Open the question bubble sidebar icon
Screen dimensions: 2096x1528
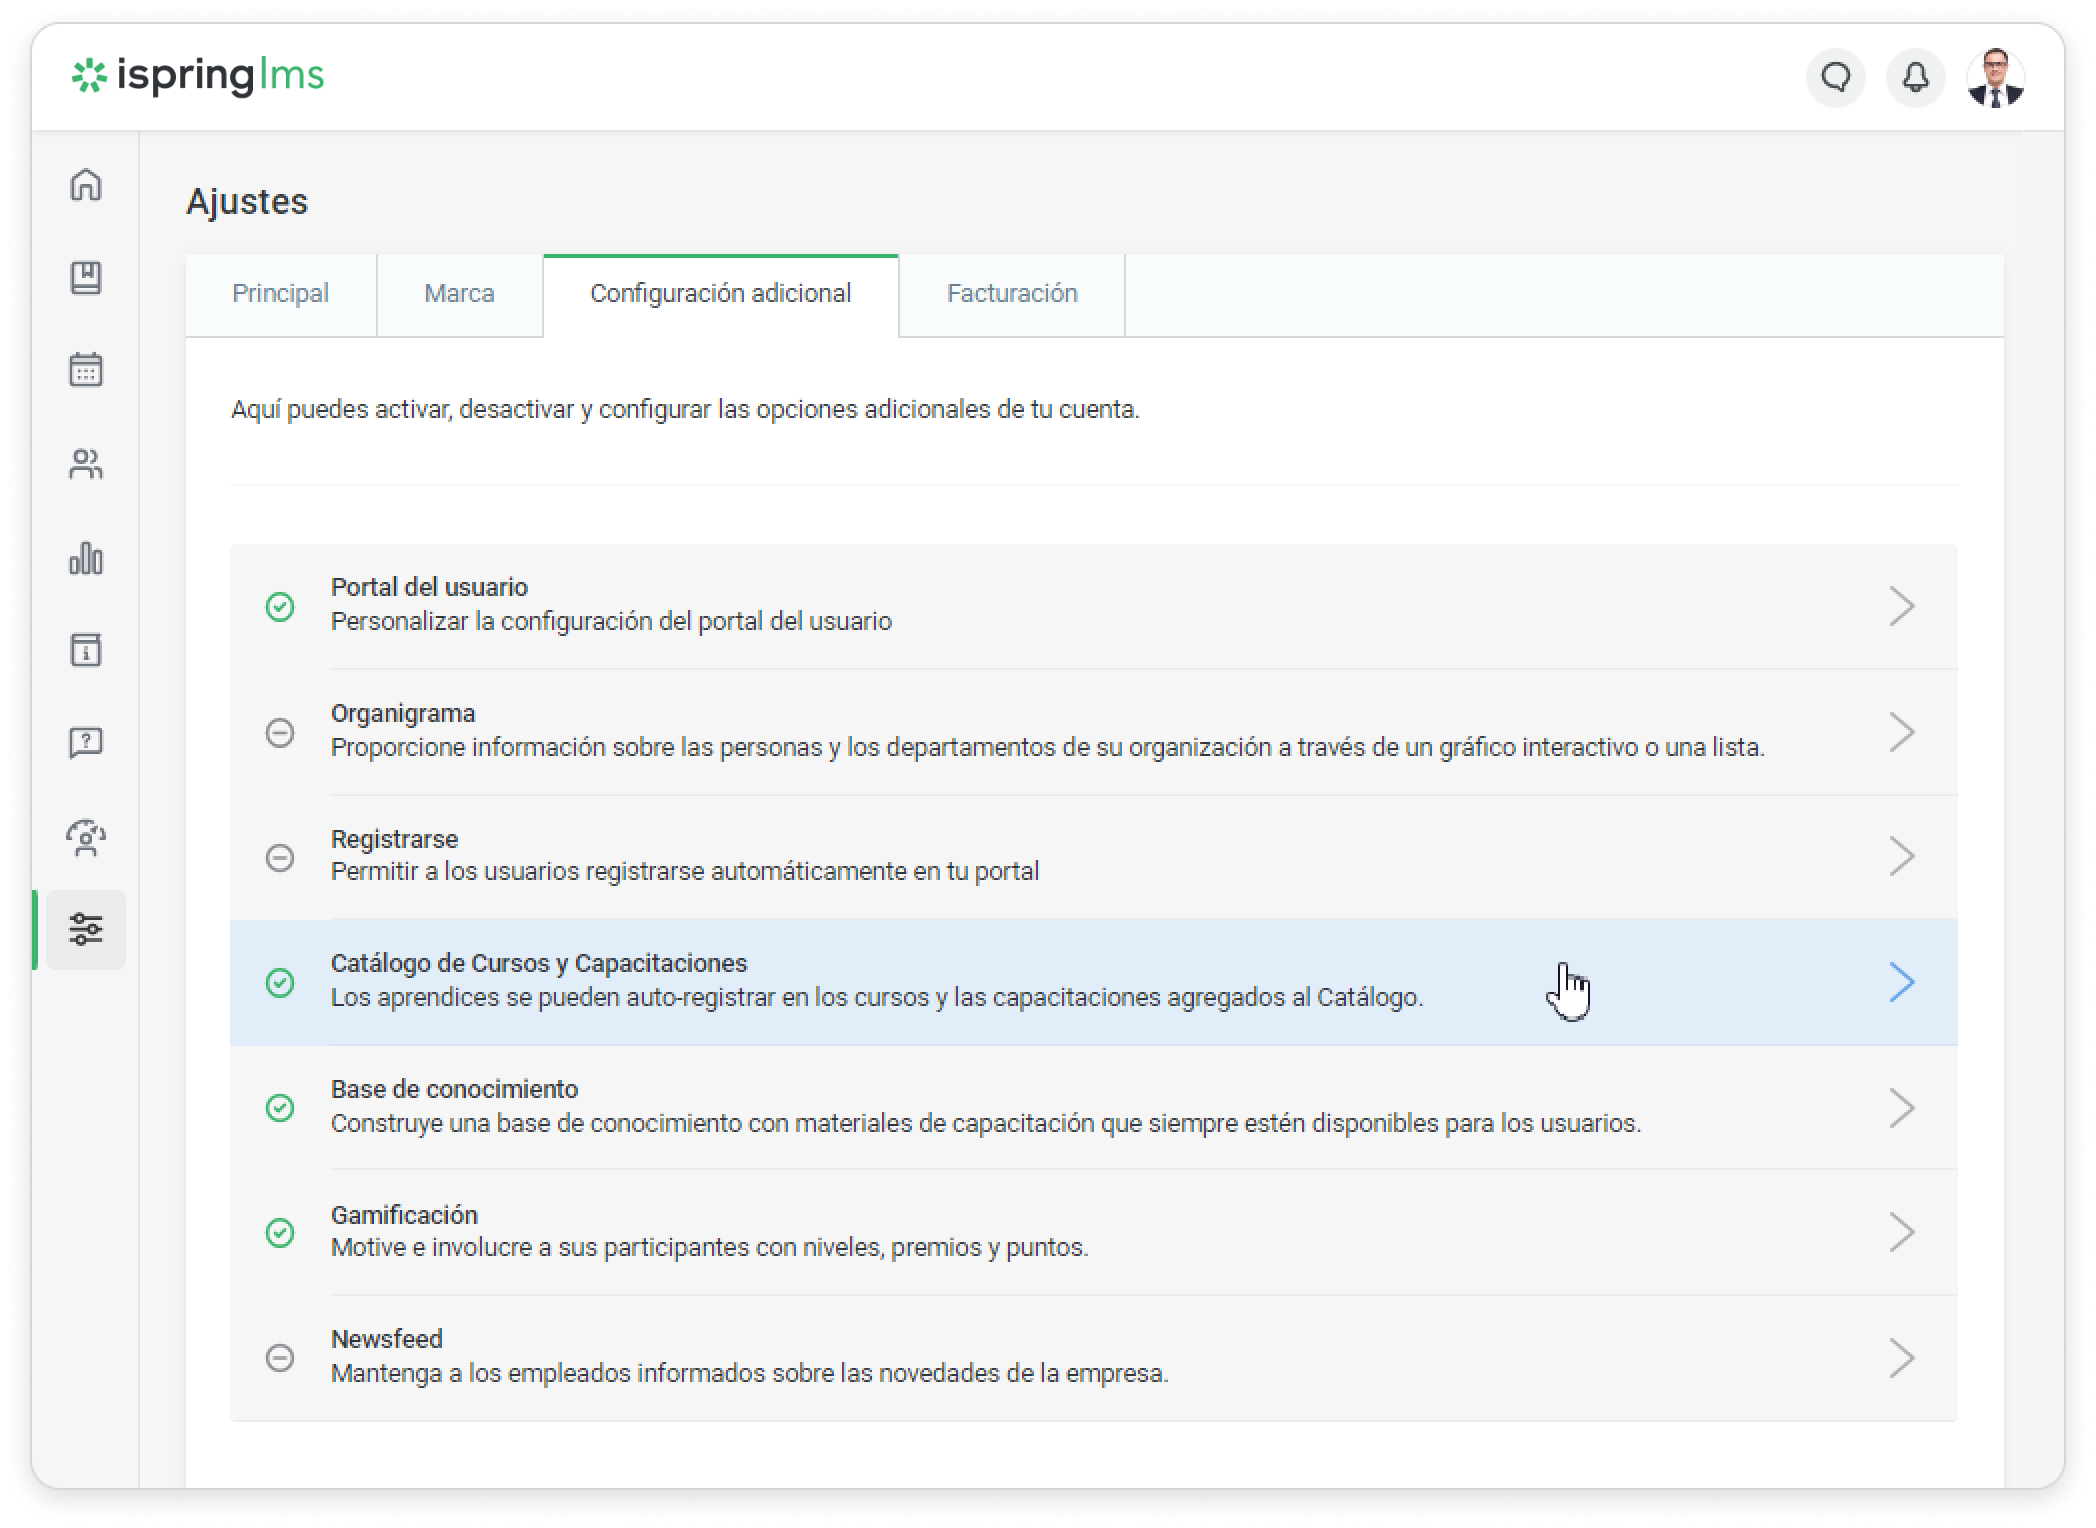pos(86,743)
